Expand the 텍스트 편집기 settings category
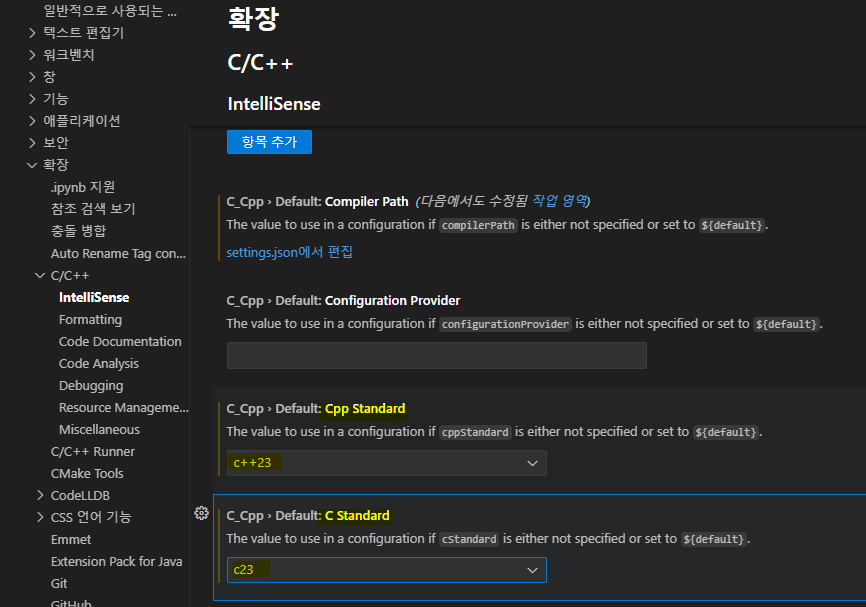 pos(33,33)
